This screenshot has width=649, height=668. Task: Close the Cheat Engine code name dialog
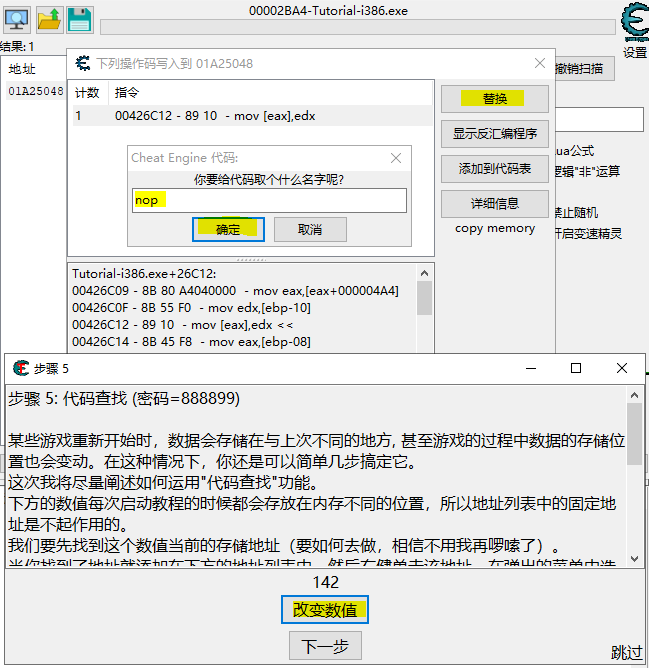(396, 158)
